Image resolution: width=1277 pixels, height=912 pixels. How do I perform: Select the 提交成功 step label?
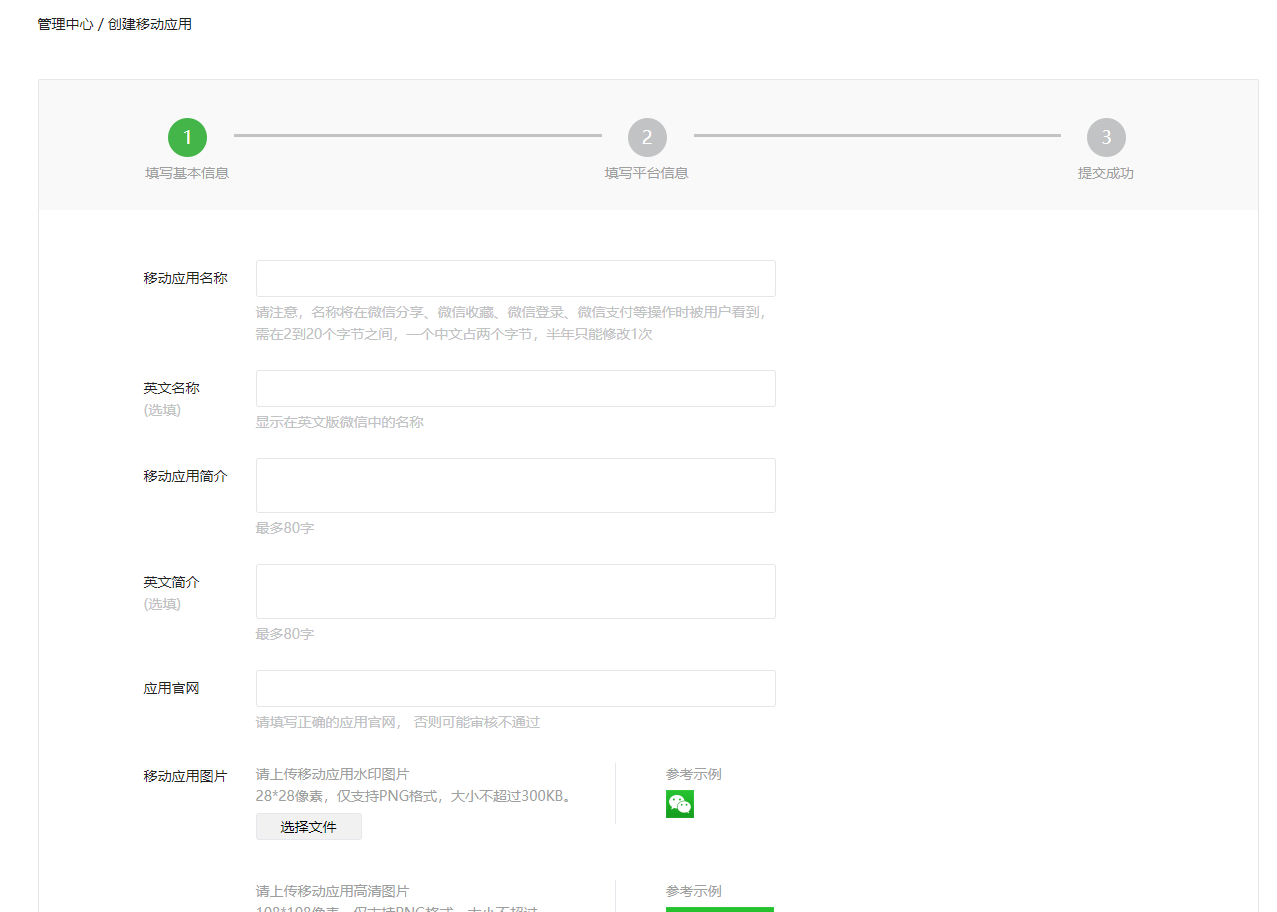pyautogui.click(x=1106, y=173)
